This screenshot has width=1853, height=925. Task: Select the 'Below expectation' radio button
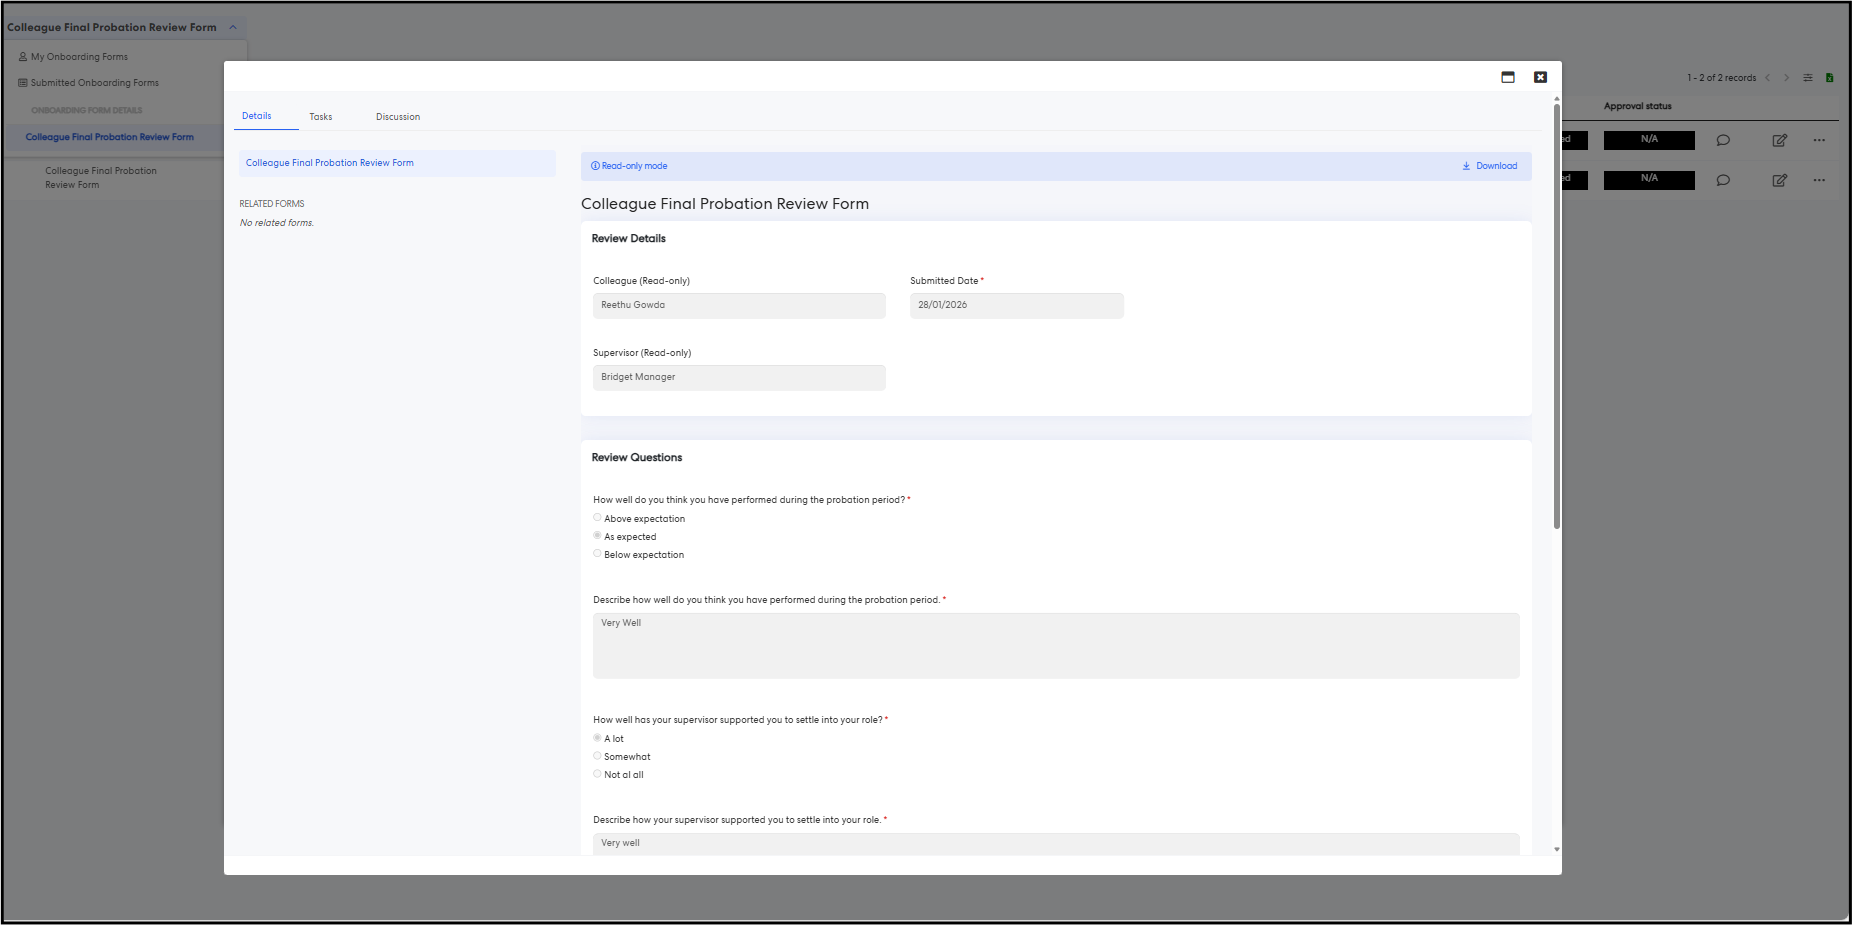click(x=597, y=554)
